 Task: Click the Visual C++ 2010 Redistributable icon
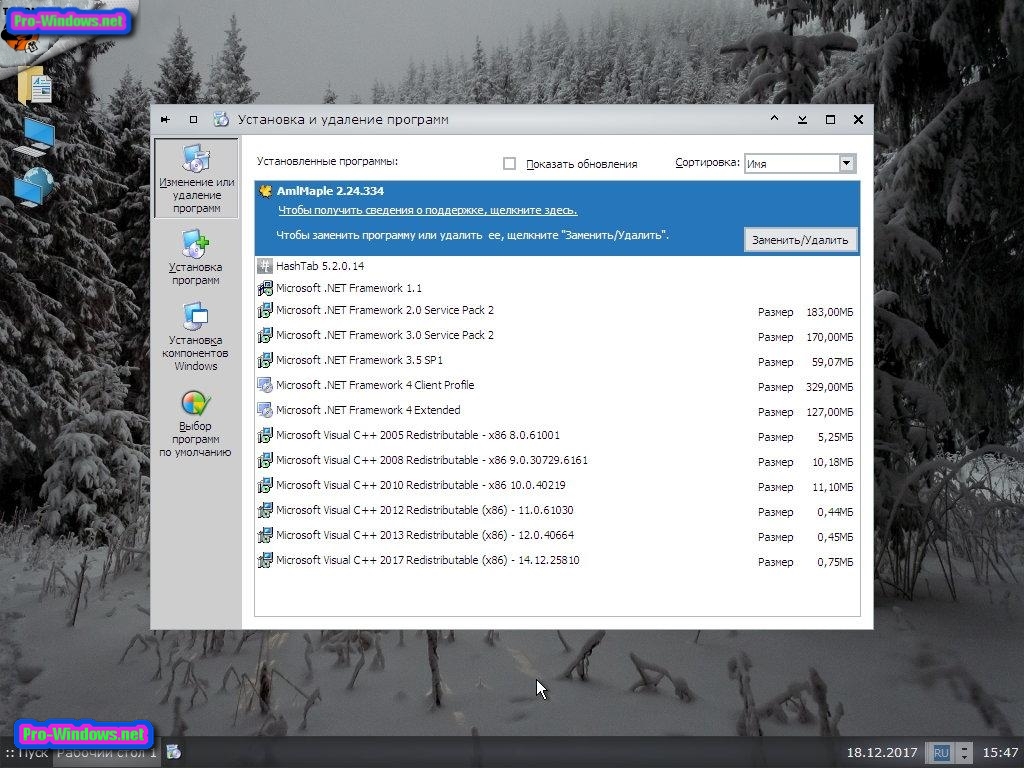(x=264, y=485)
